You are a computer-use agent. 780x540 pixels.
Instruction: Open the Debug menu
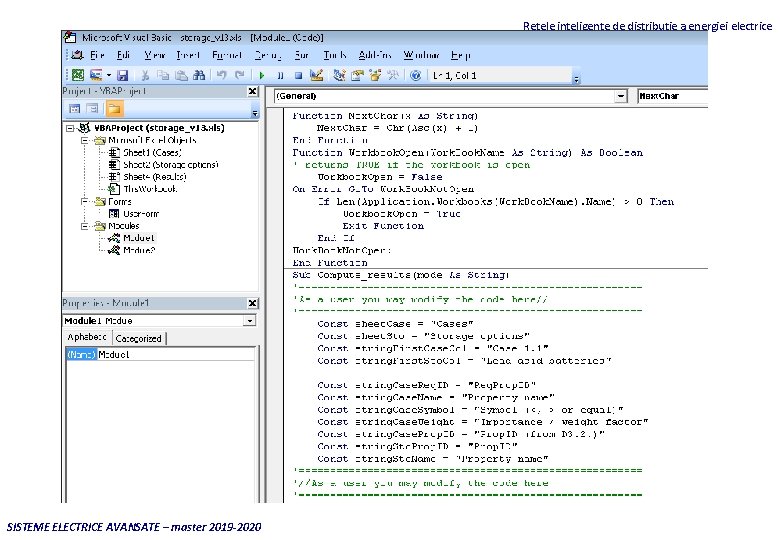click(268, 55)
